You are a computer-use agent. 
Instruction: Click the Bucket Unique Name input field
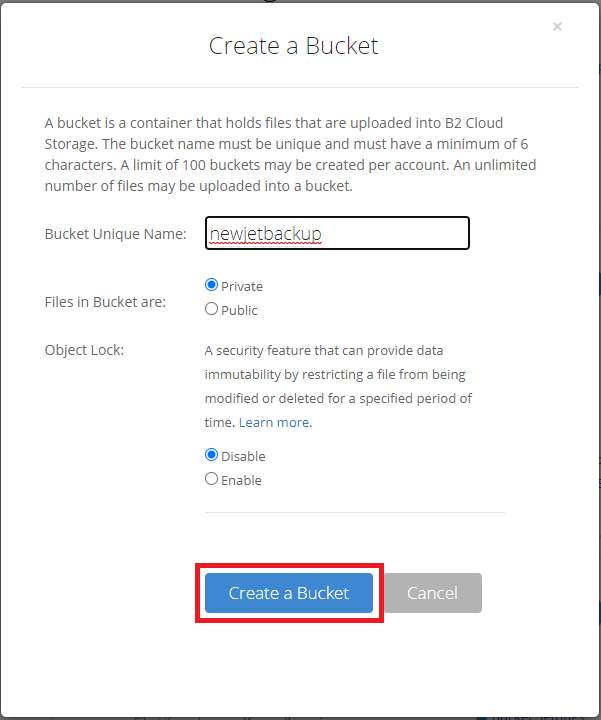click(337, 233)
